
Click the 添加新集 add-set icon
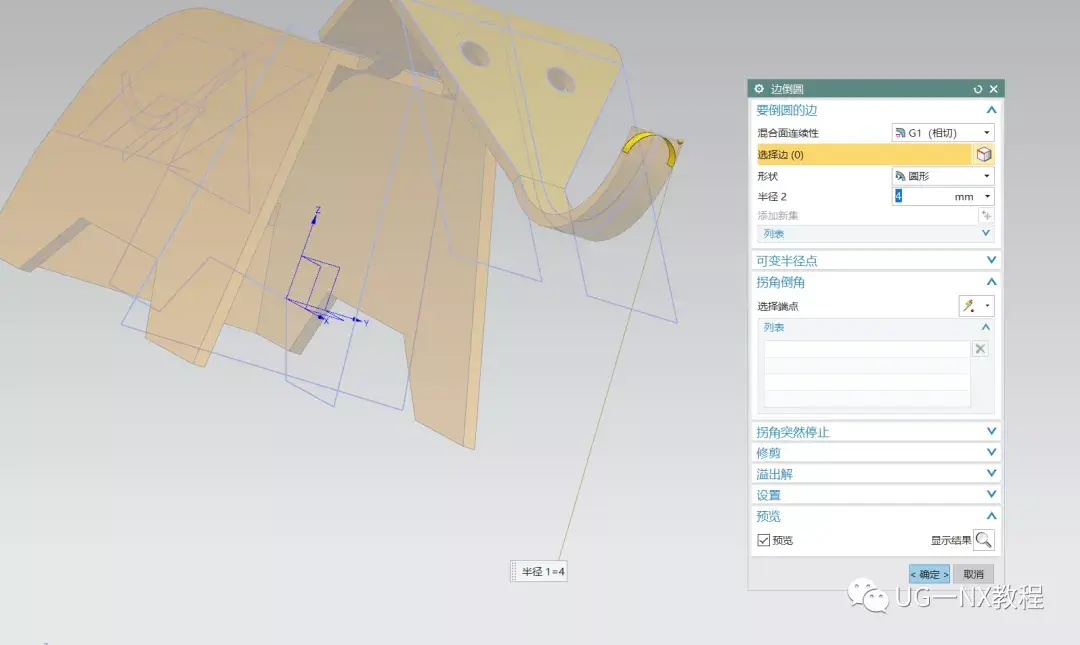[986, 216]
